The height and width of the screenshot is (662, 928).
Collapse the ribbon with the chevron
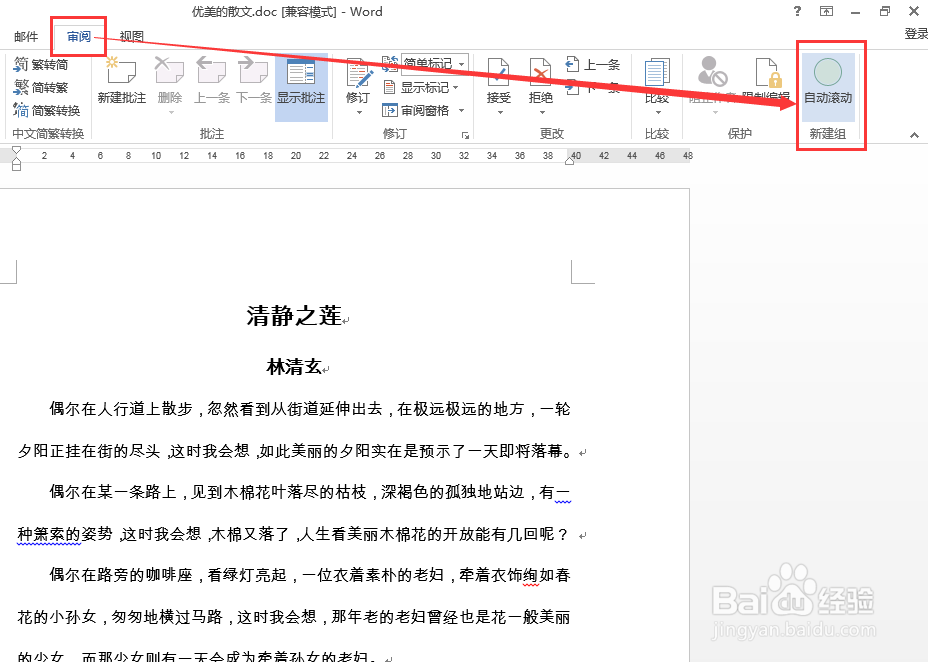pos(914,135)
